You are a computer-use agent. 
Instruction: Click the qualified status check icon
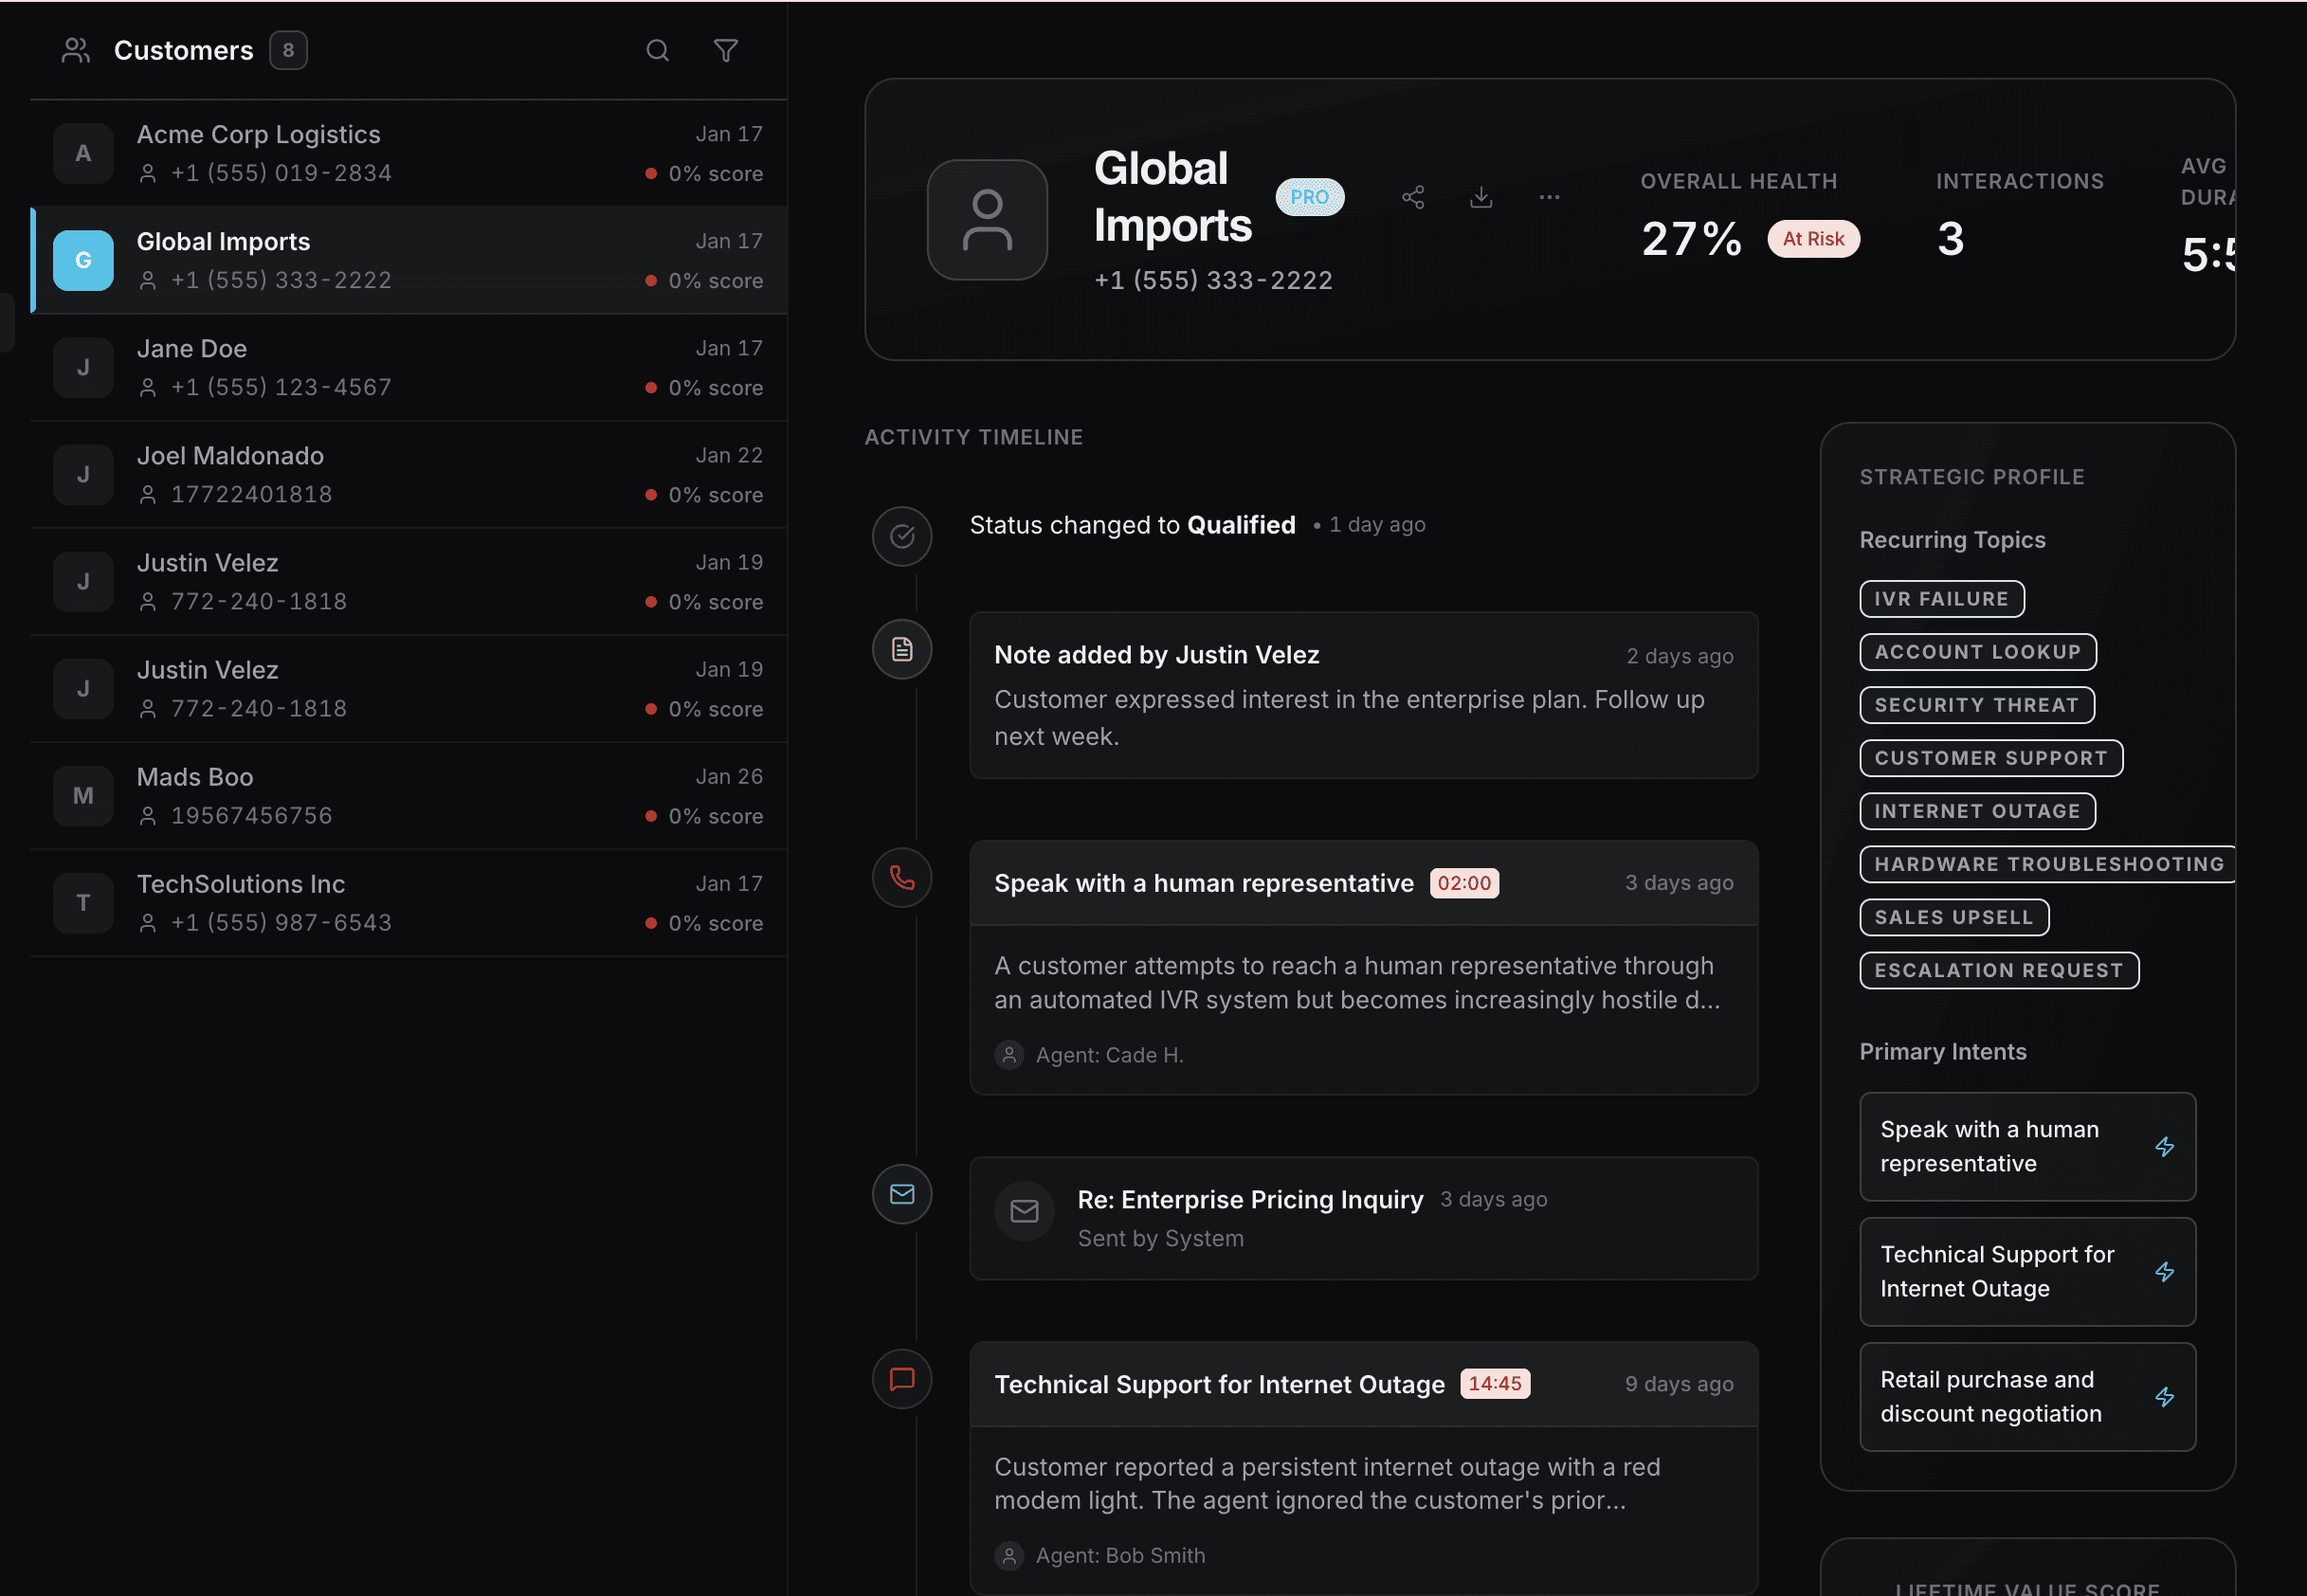(902, 536)
